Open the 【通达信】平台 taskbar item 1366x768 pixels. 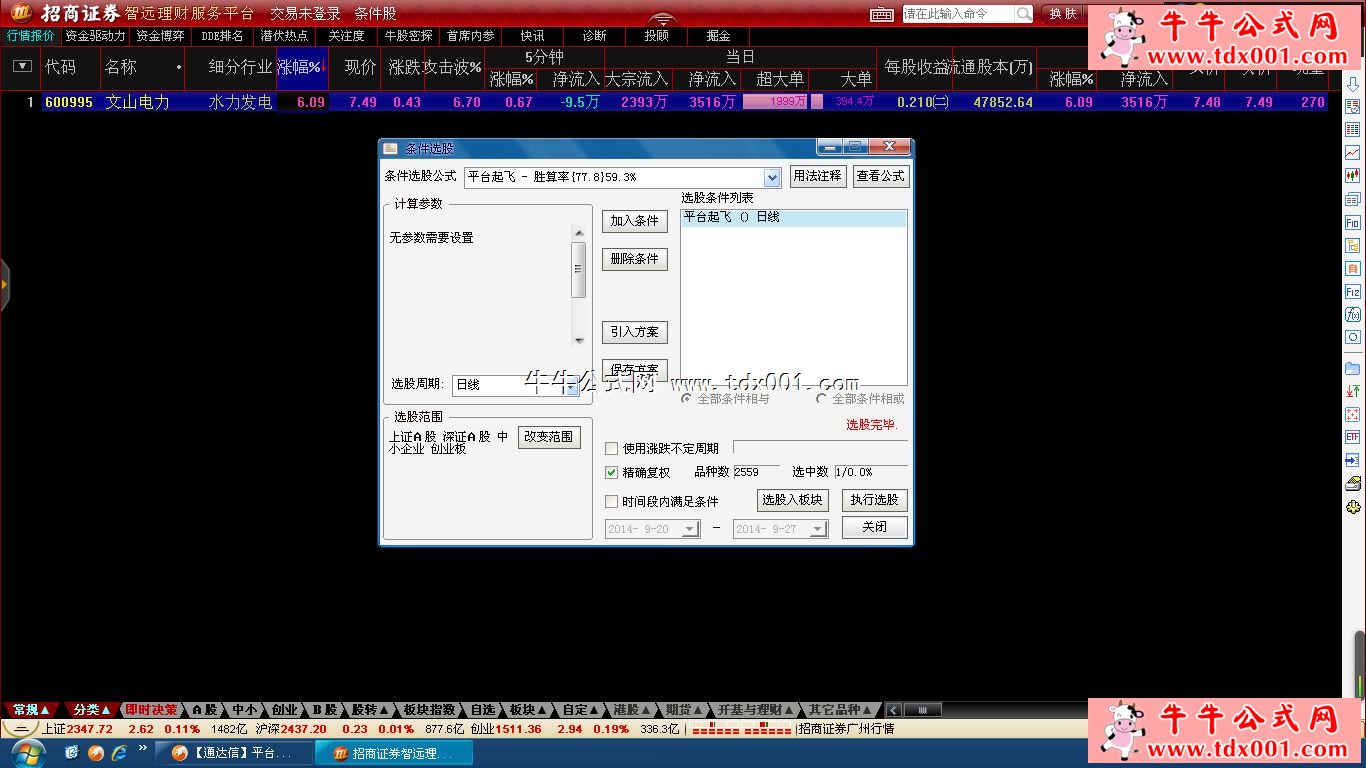coord(232,753)
